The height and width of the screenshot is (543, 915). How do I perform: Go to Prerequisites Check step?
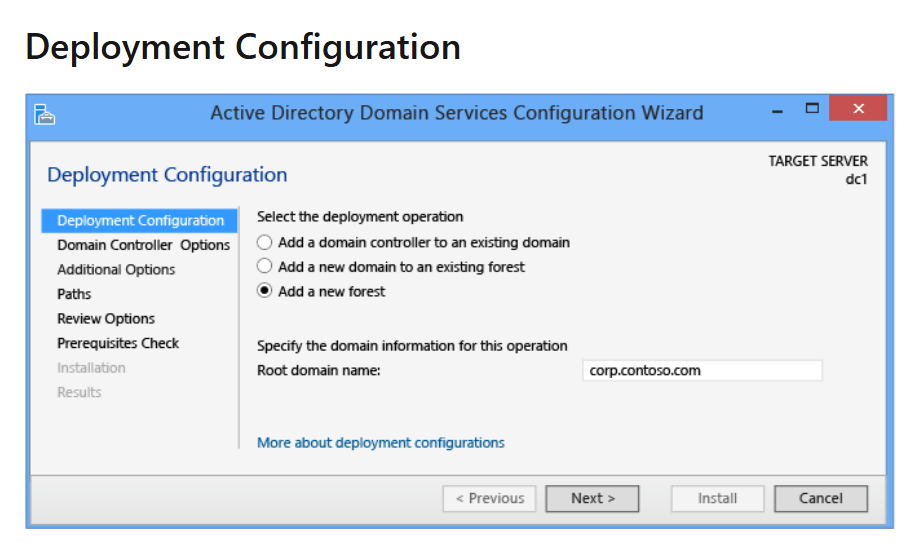tap(118, 343)
